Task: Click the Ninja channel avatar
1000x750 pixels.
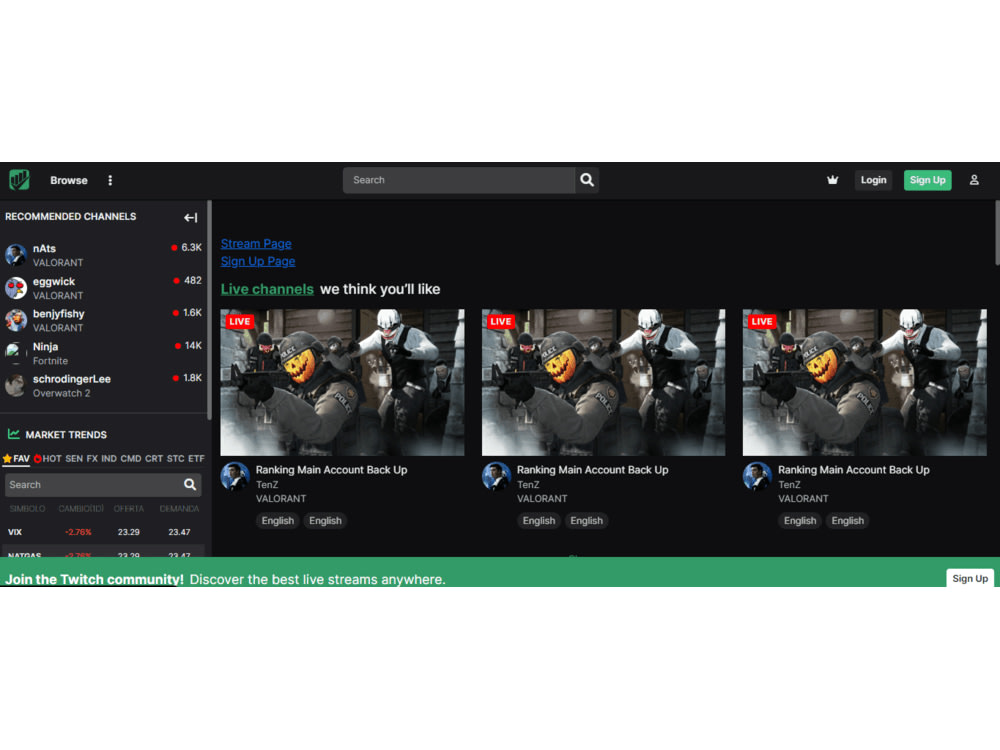Action: (16, 353)
